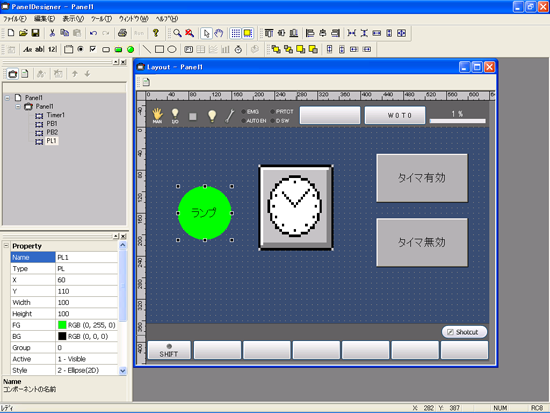Open the 表示 menu

click(x=73, y=19)
